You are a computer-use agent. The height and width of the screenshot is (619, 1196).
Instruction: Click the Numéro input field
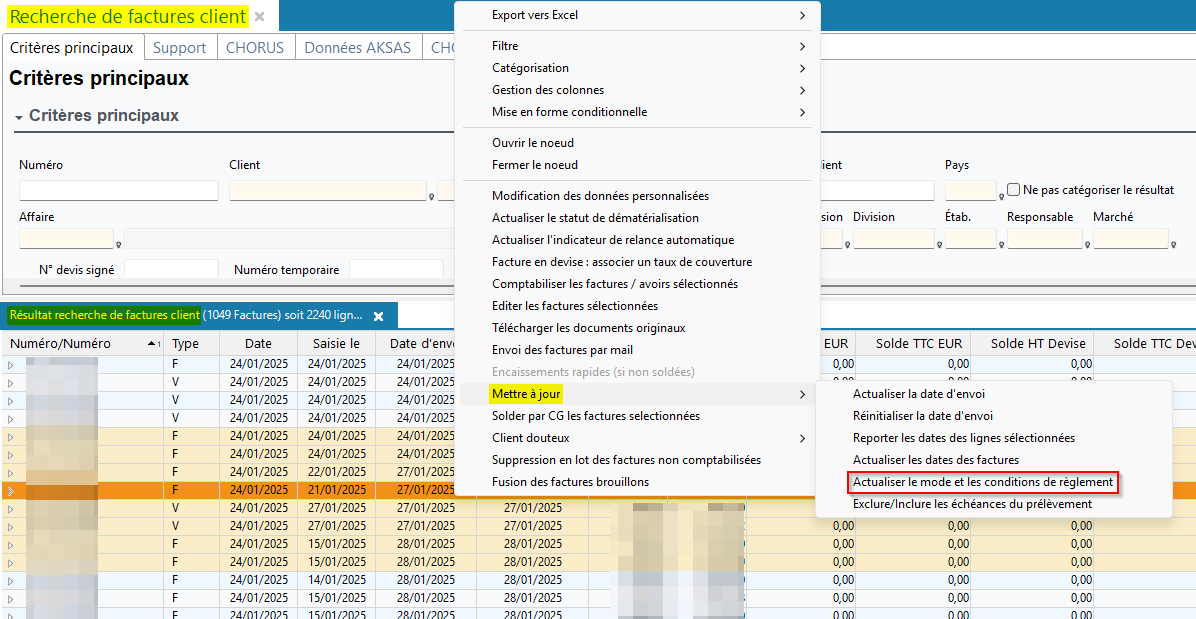(118, 190)
